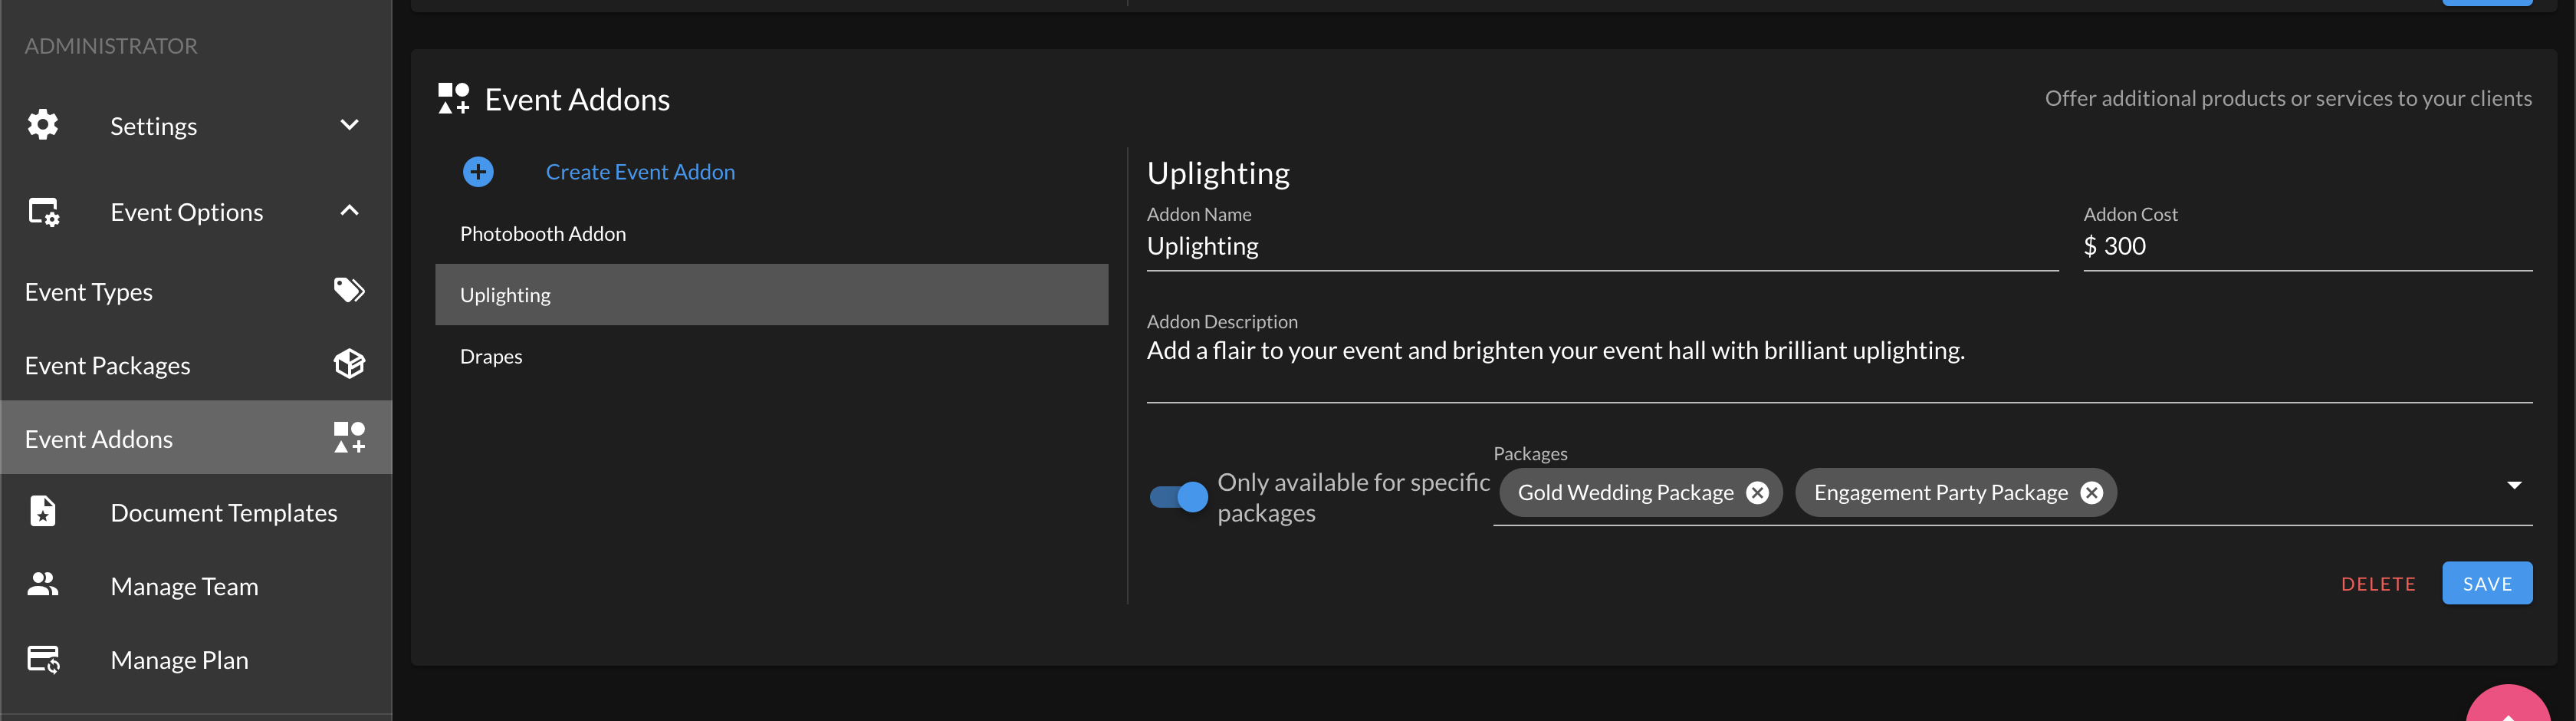Viewport: 2576px width, 721px height.
Task: Toggle 'Only available for specific packages' switch
Action: [1178, 497]
